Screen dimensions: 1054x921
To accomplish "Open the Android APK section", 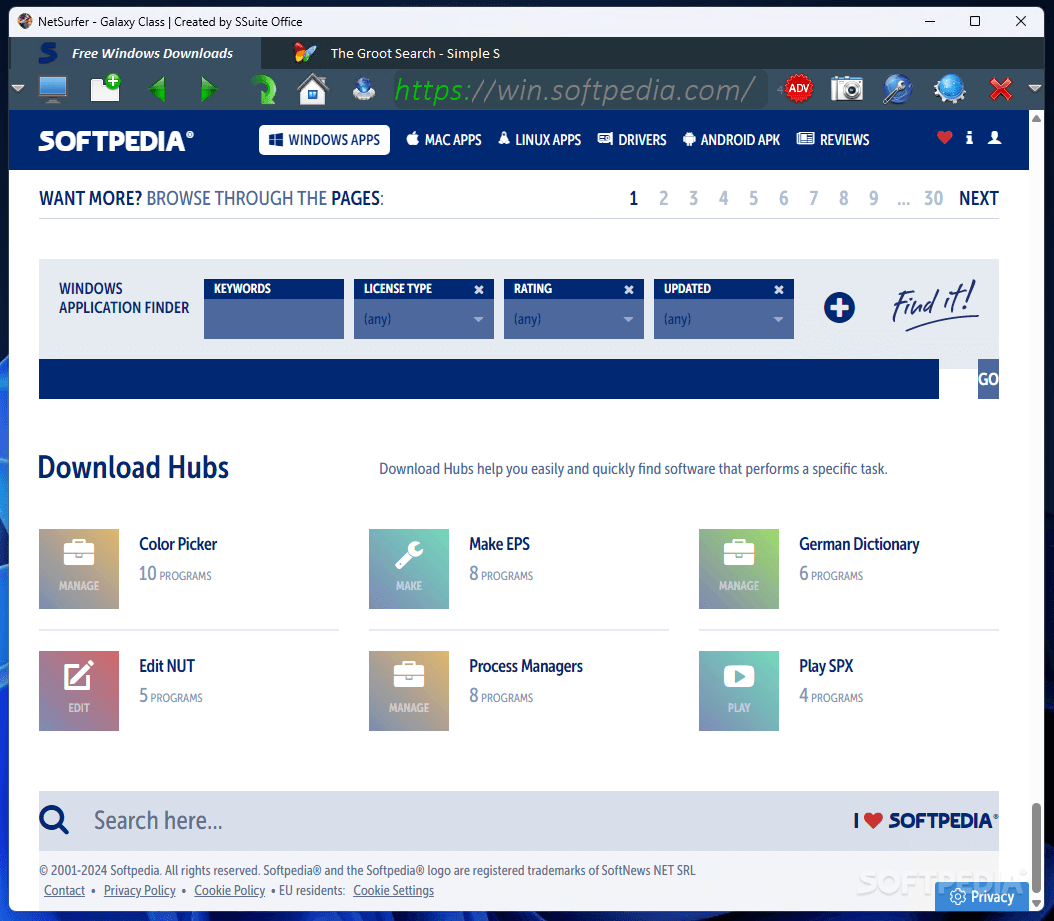I will 731,140.
